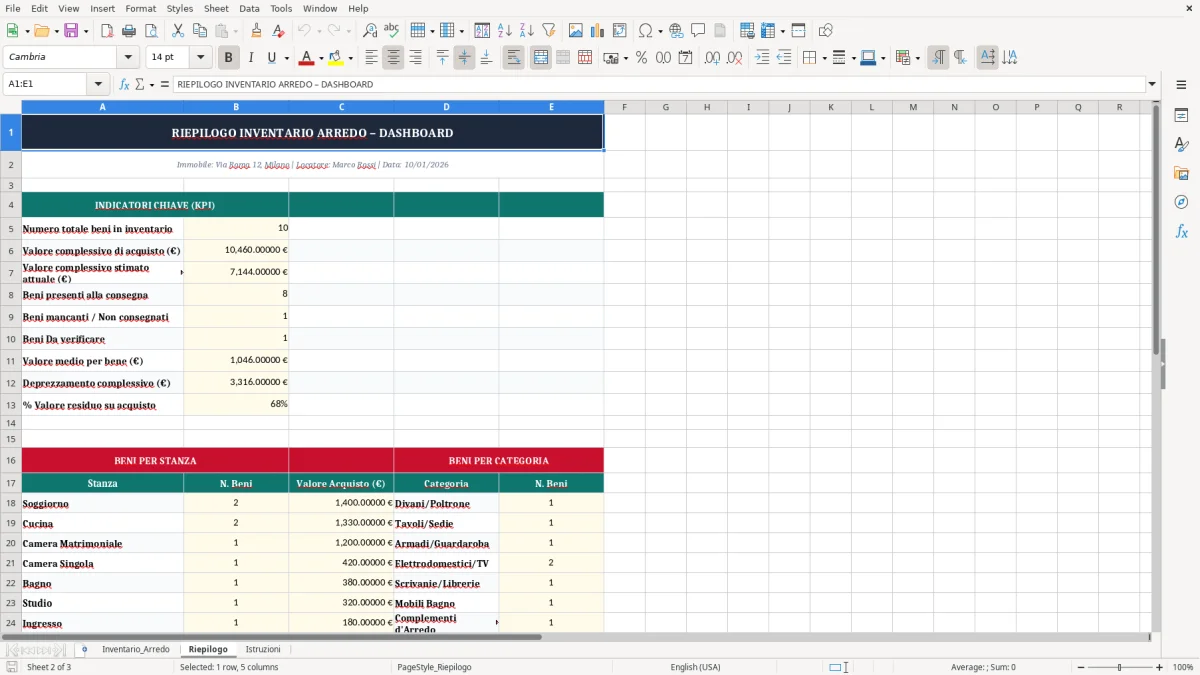
Task: Align text left
Action: tap(371, 58)
